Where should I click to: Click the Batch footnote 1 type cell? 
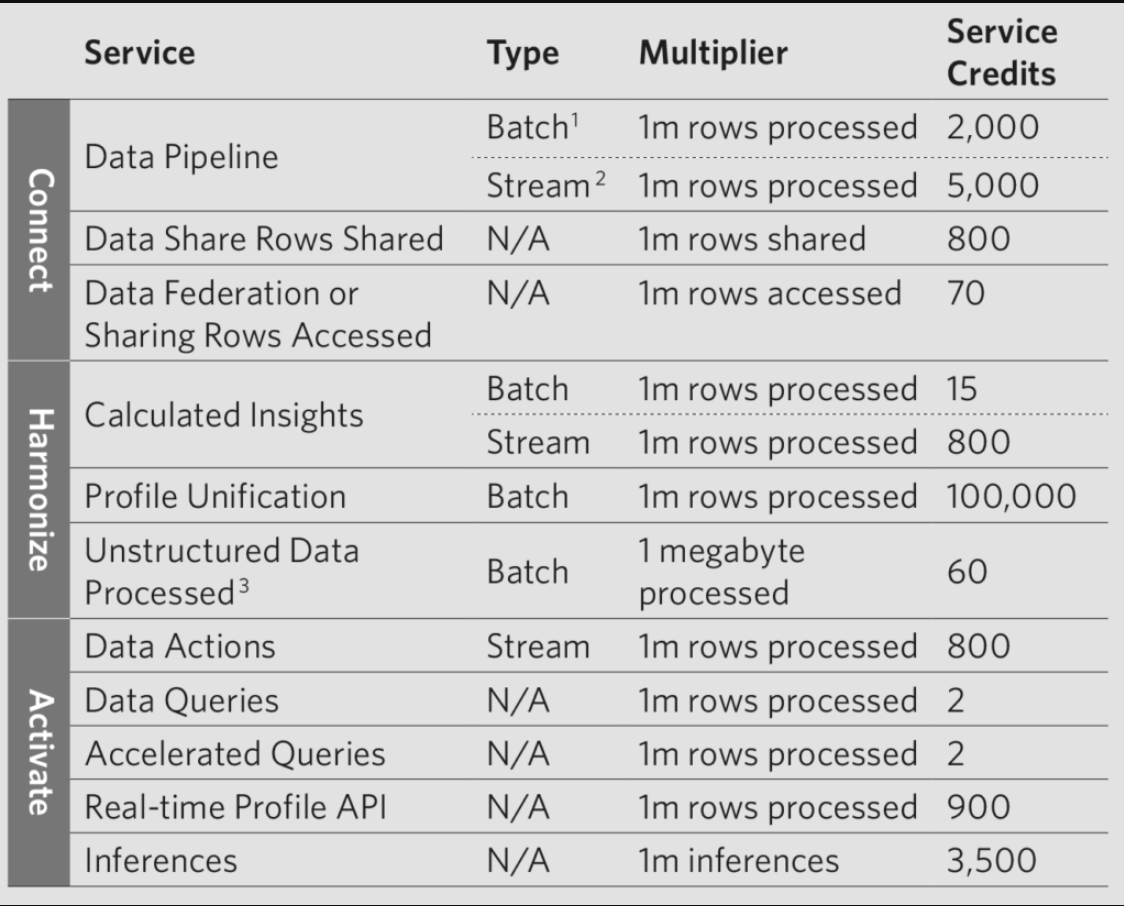(x=533, y=128)
